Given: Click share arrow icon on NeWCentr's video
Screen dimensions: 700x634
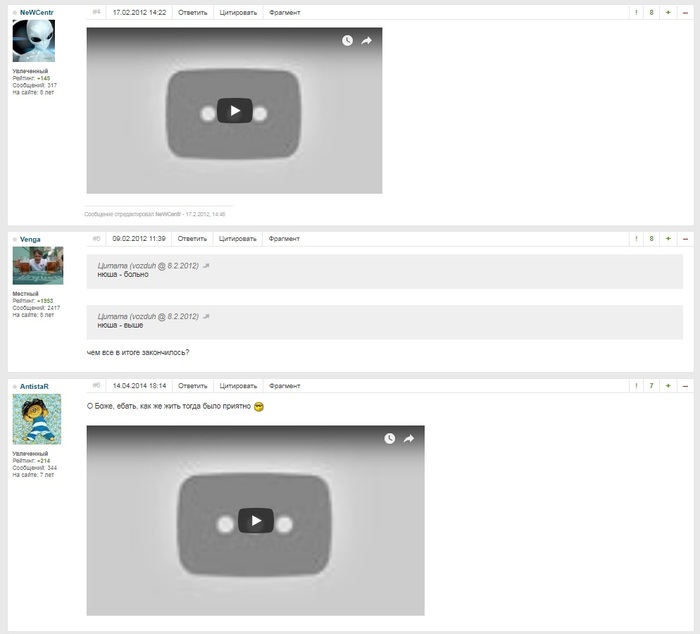Looking at the screenshot, I should point(367,41).
